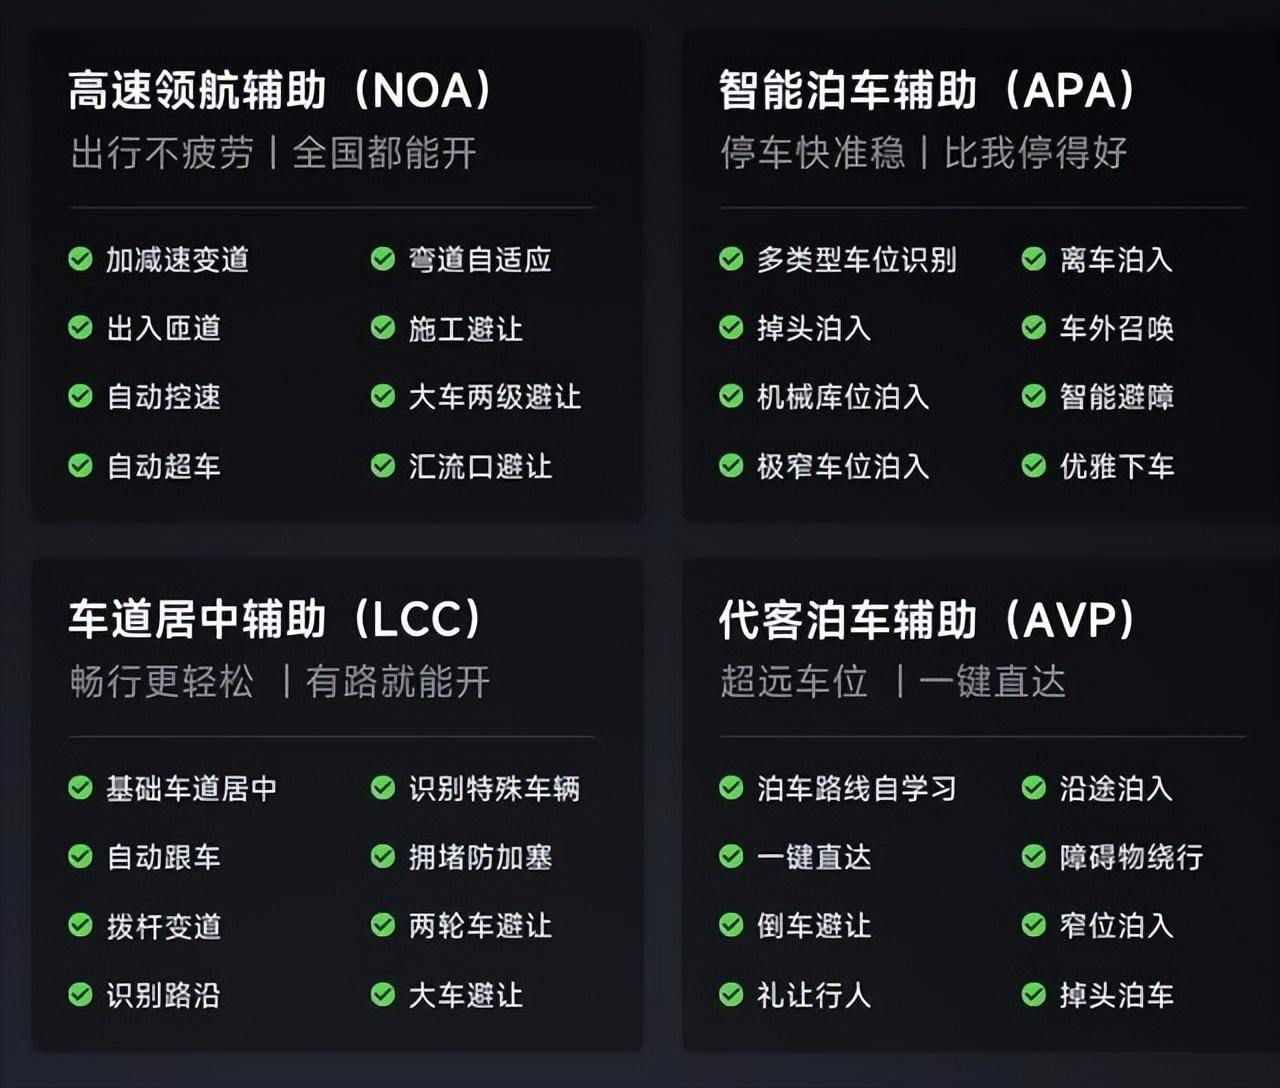This screenshot has height=1088, width=1280.
Task: Click the checkmark for 自动超车
Action: [80, 466]
